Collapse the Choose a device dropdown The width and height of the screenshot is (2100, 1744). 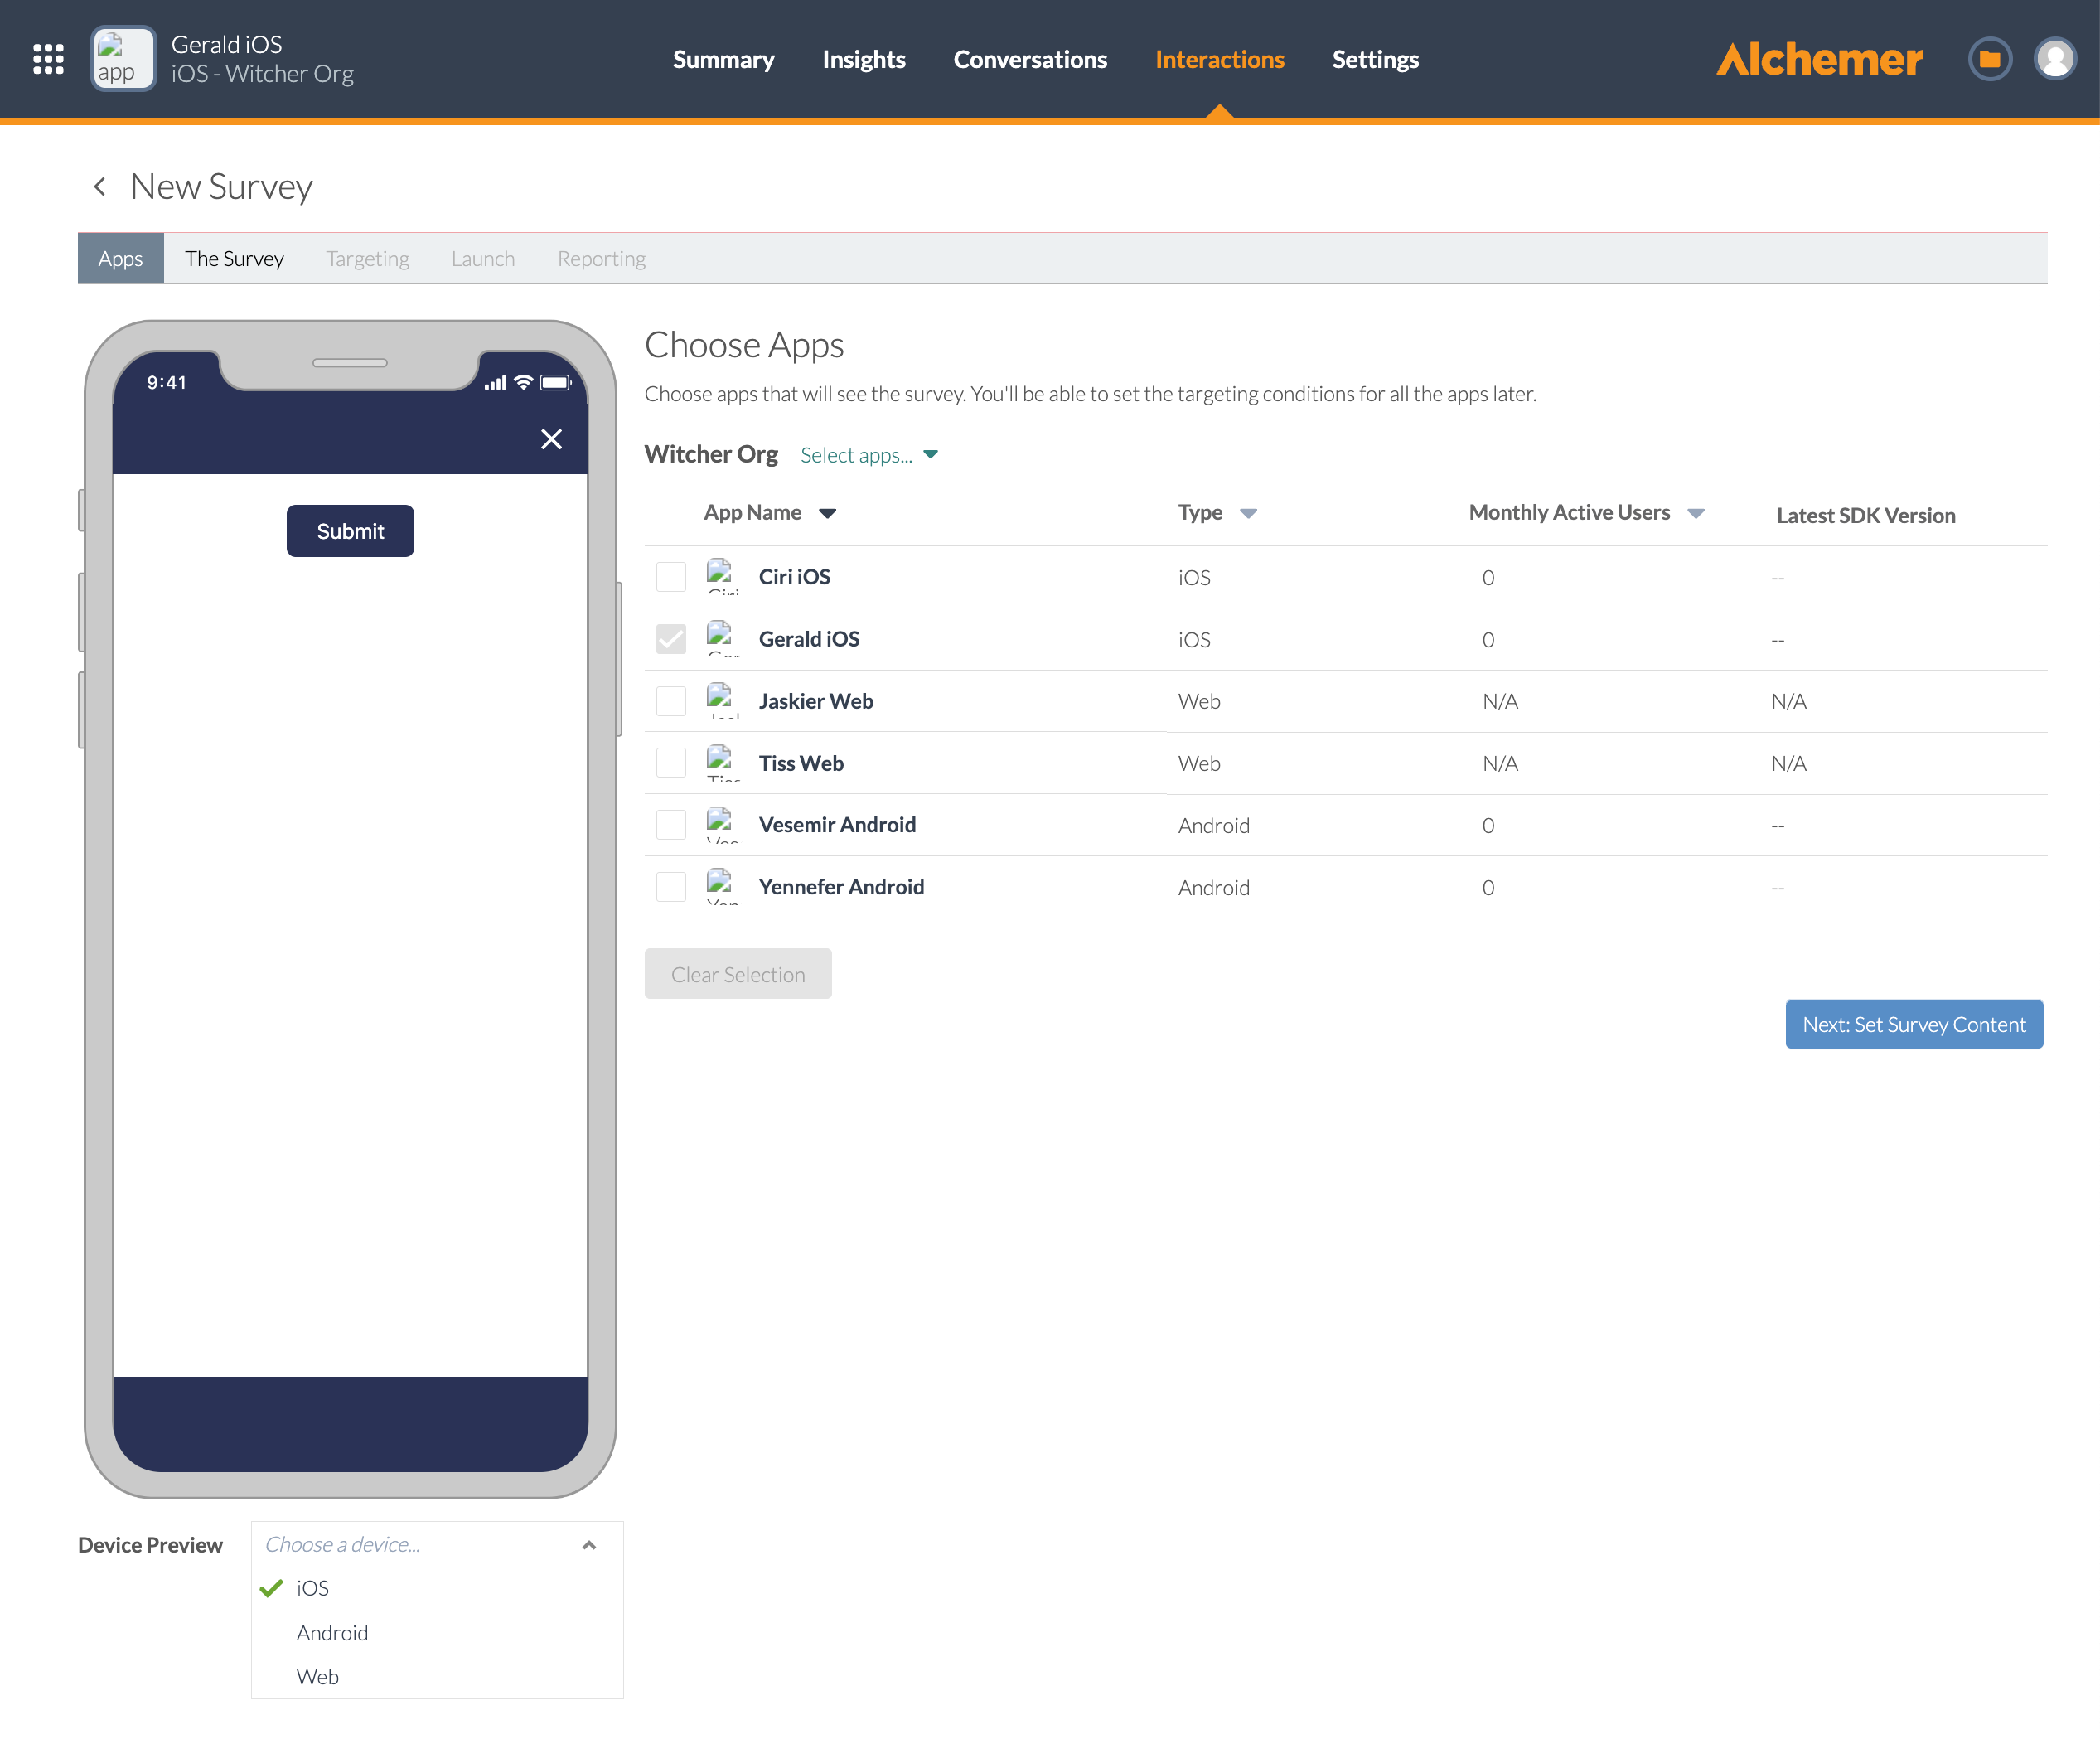(x=589, y=1545)
